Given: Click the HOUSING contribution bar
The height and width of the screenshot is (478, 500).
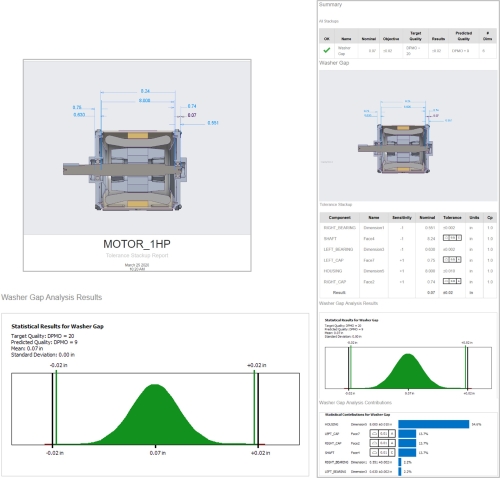Looking at the screenshot, I should point(434,424).
